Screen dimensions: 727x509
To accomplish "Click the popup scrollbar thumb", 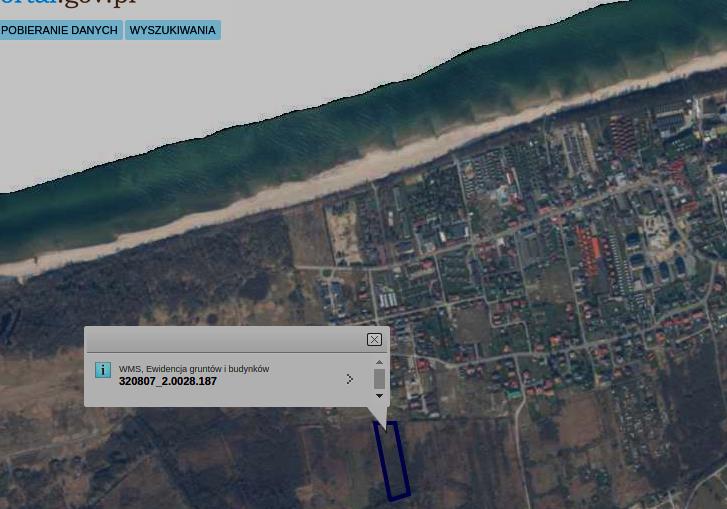I will [379, 379].
